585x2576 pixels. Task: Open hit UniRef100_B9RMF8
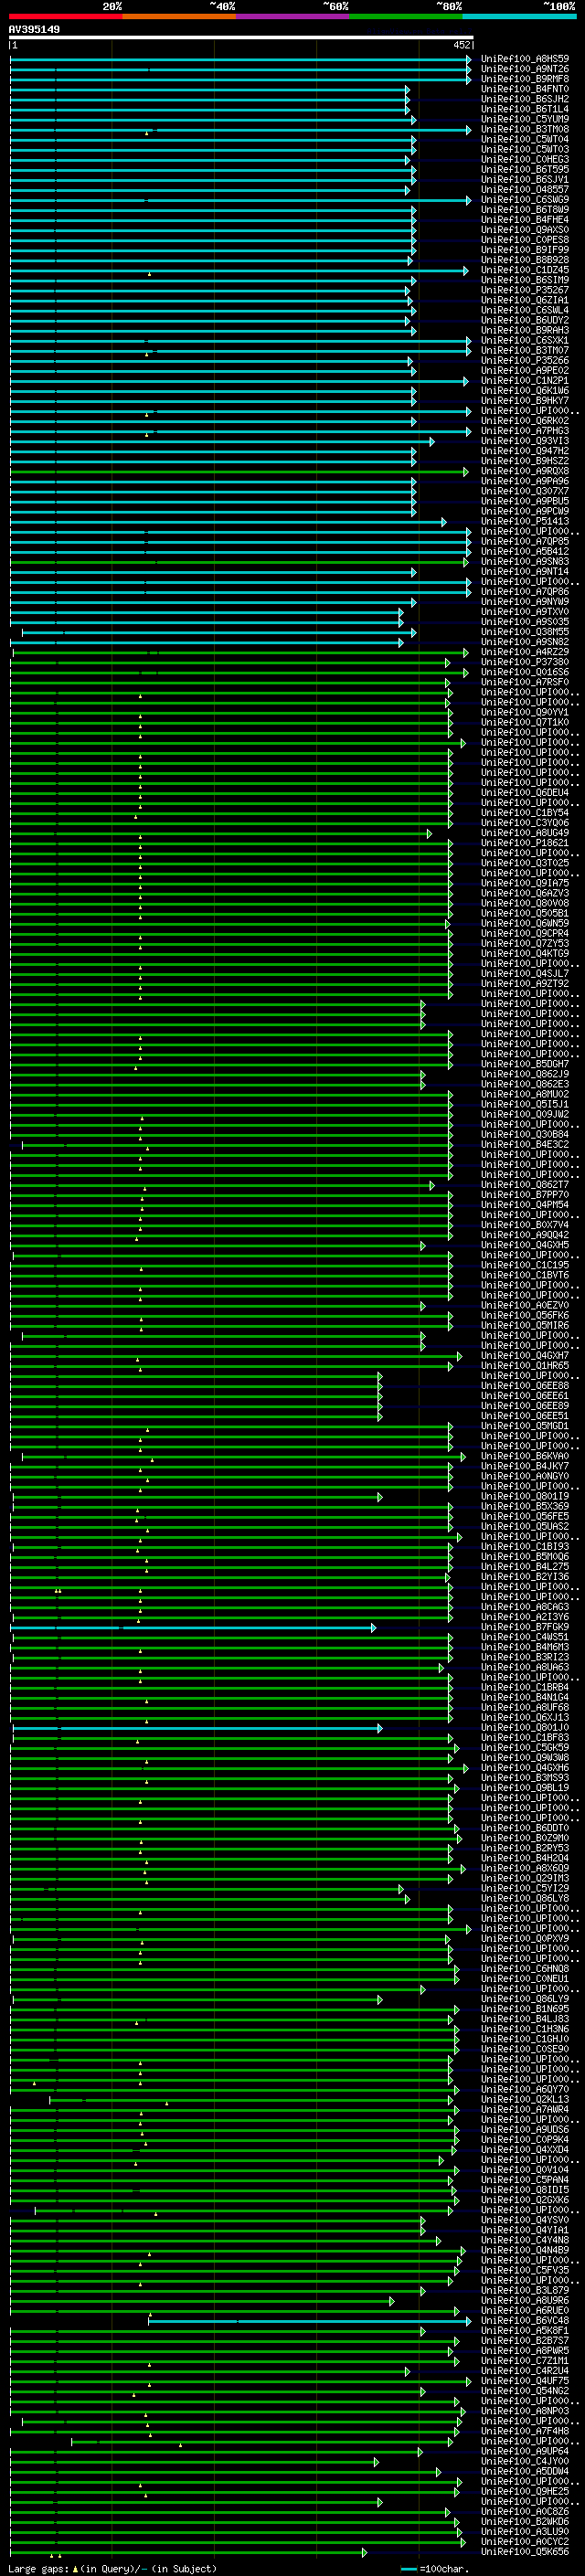[525, 79]
